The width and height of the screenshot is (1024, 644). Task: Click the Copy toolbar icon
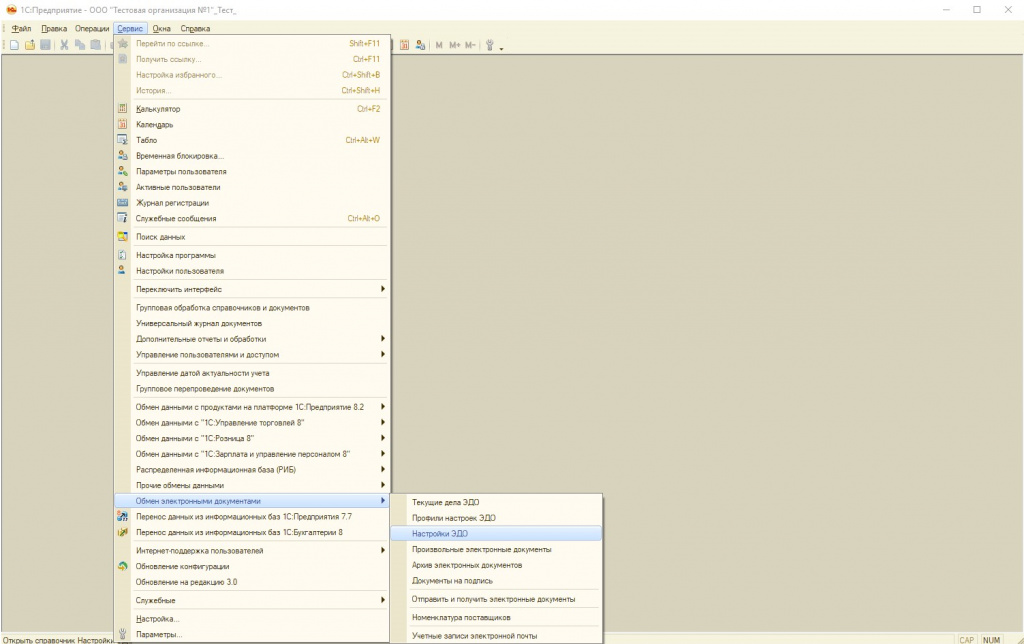point(80,45)
